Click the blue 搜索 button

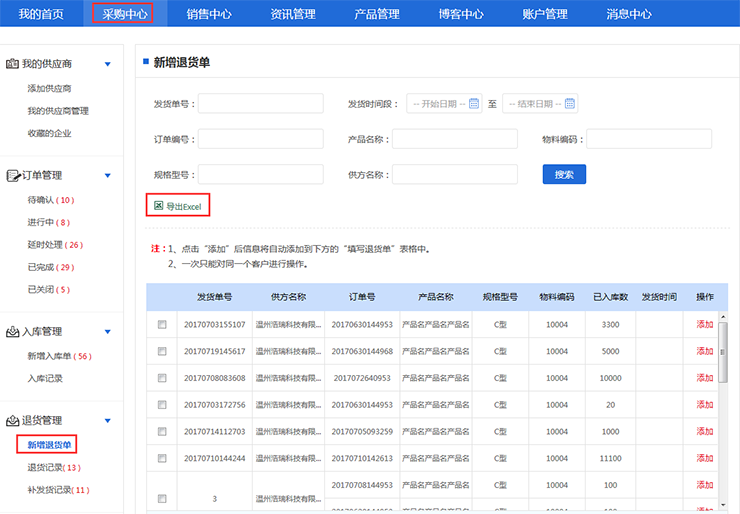(x=564, y=174)
